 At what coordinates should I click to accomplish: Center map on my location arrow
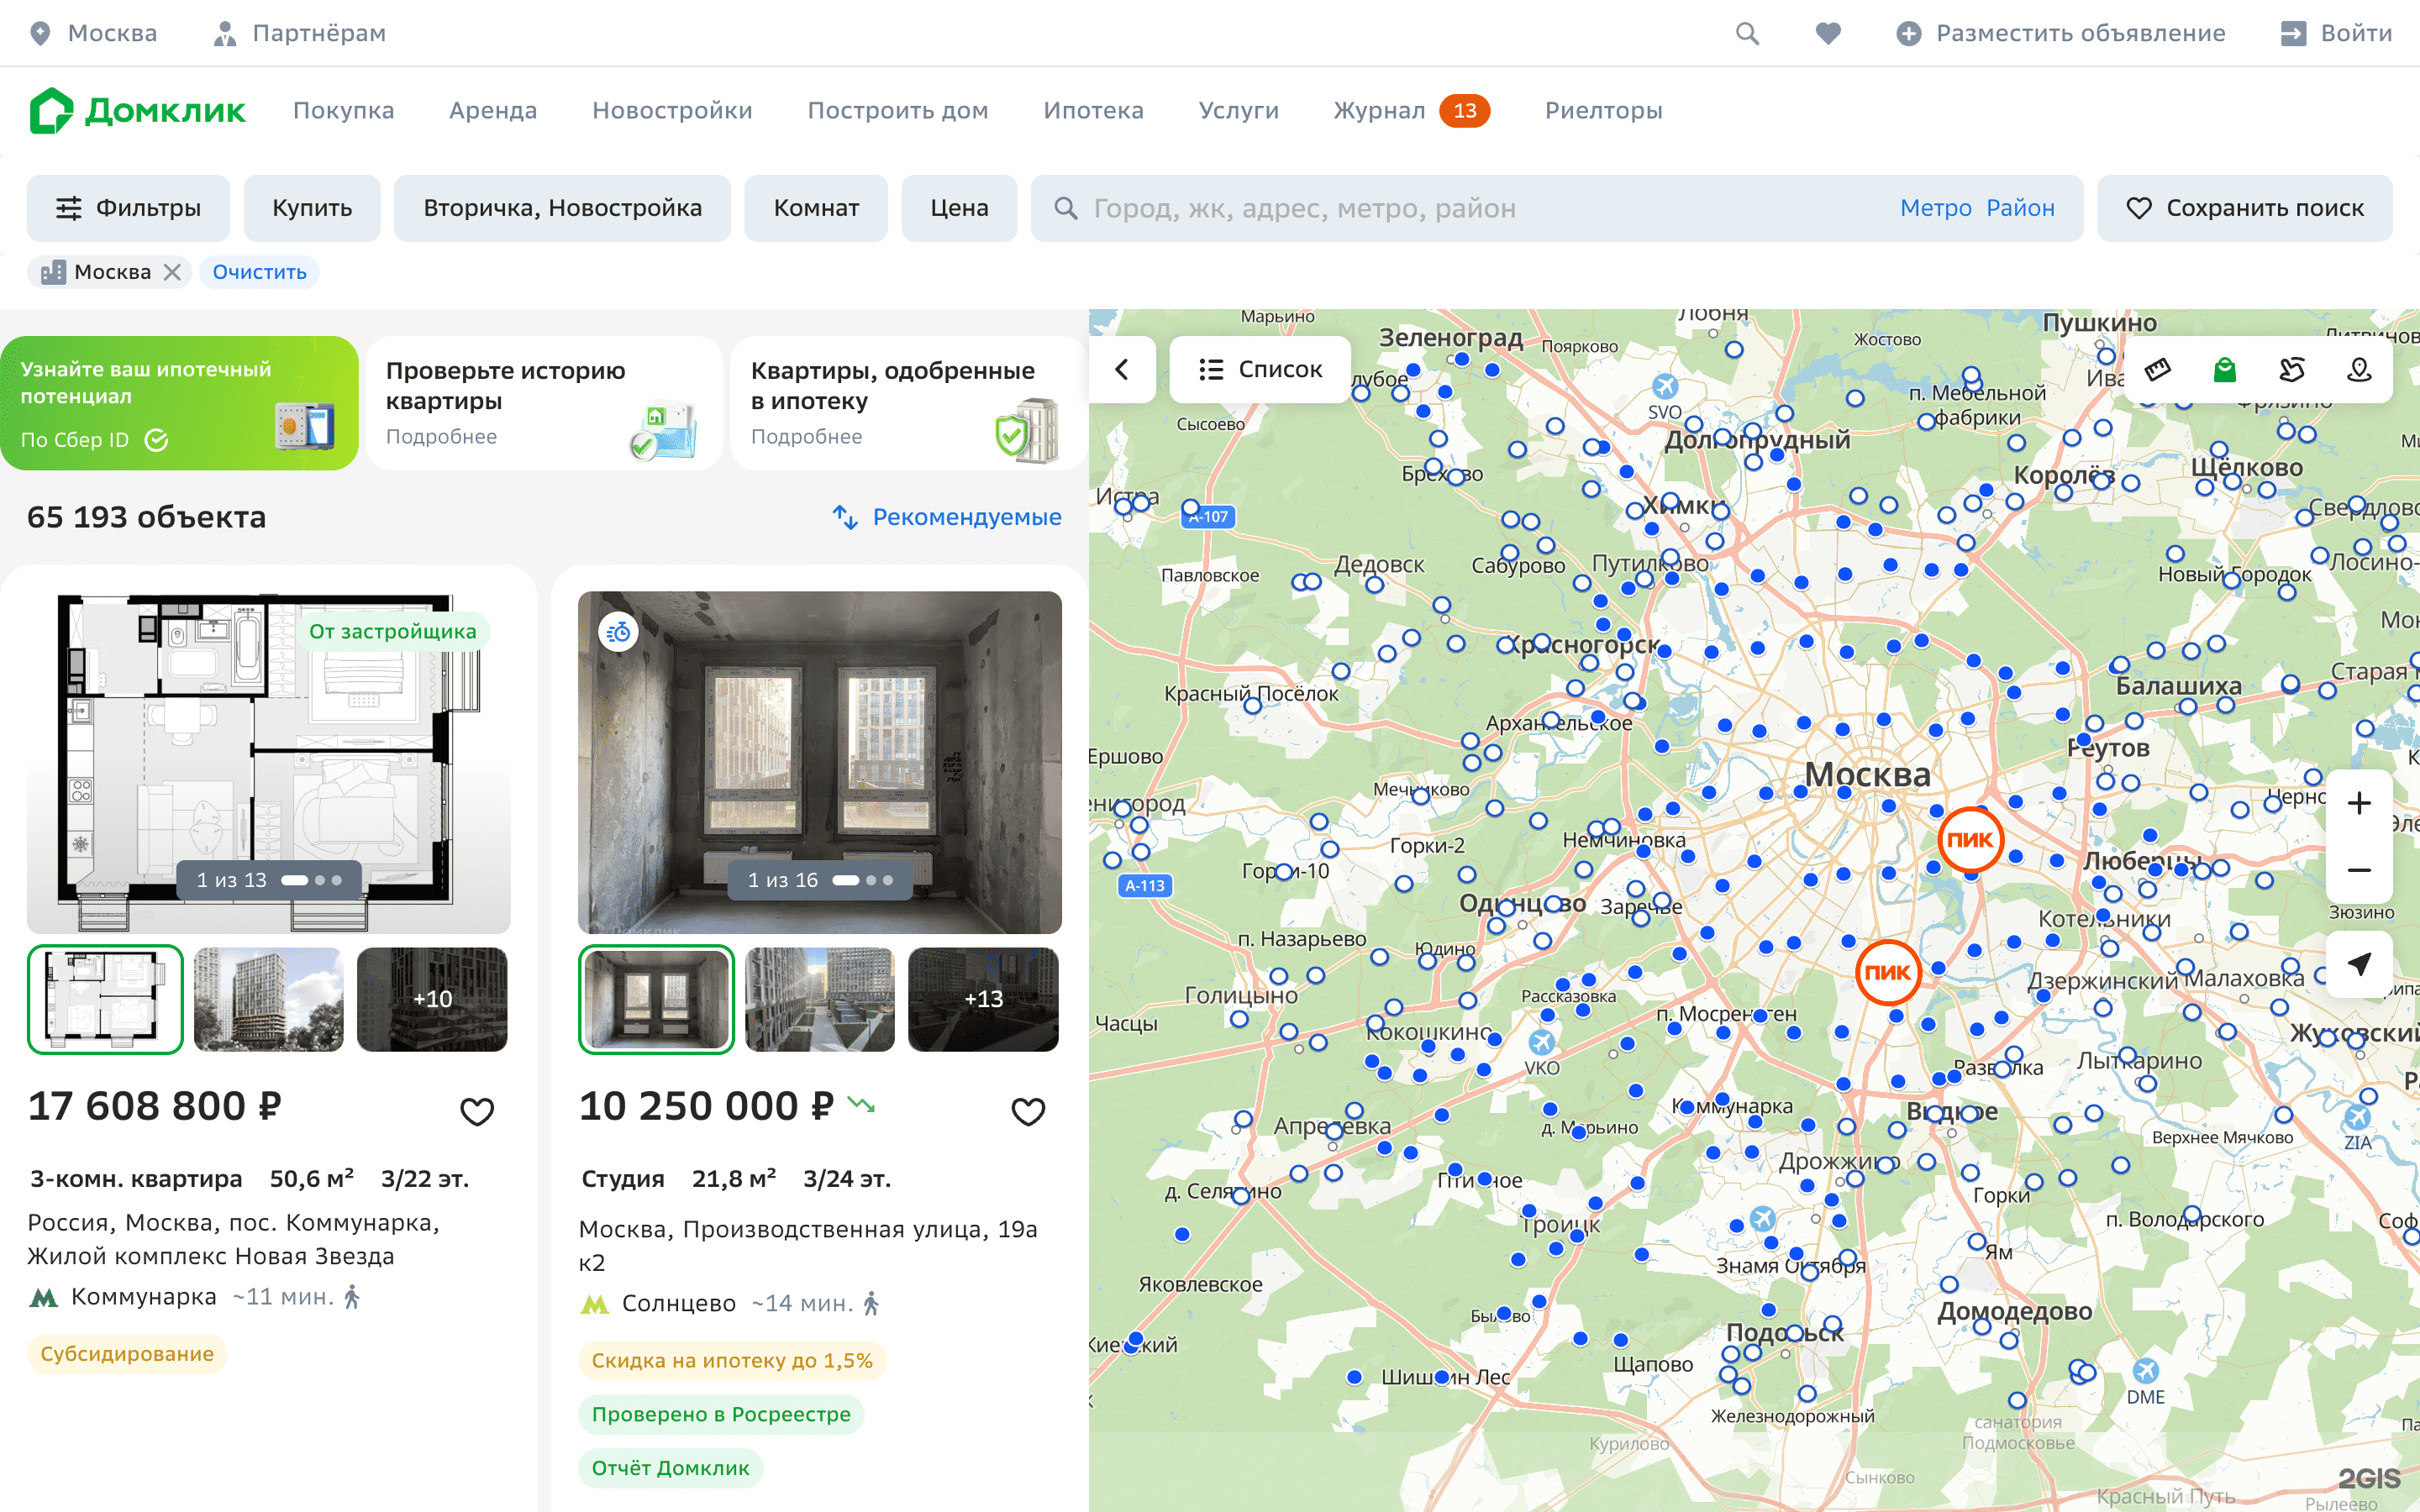[2359, 964]
